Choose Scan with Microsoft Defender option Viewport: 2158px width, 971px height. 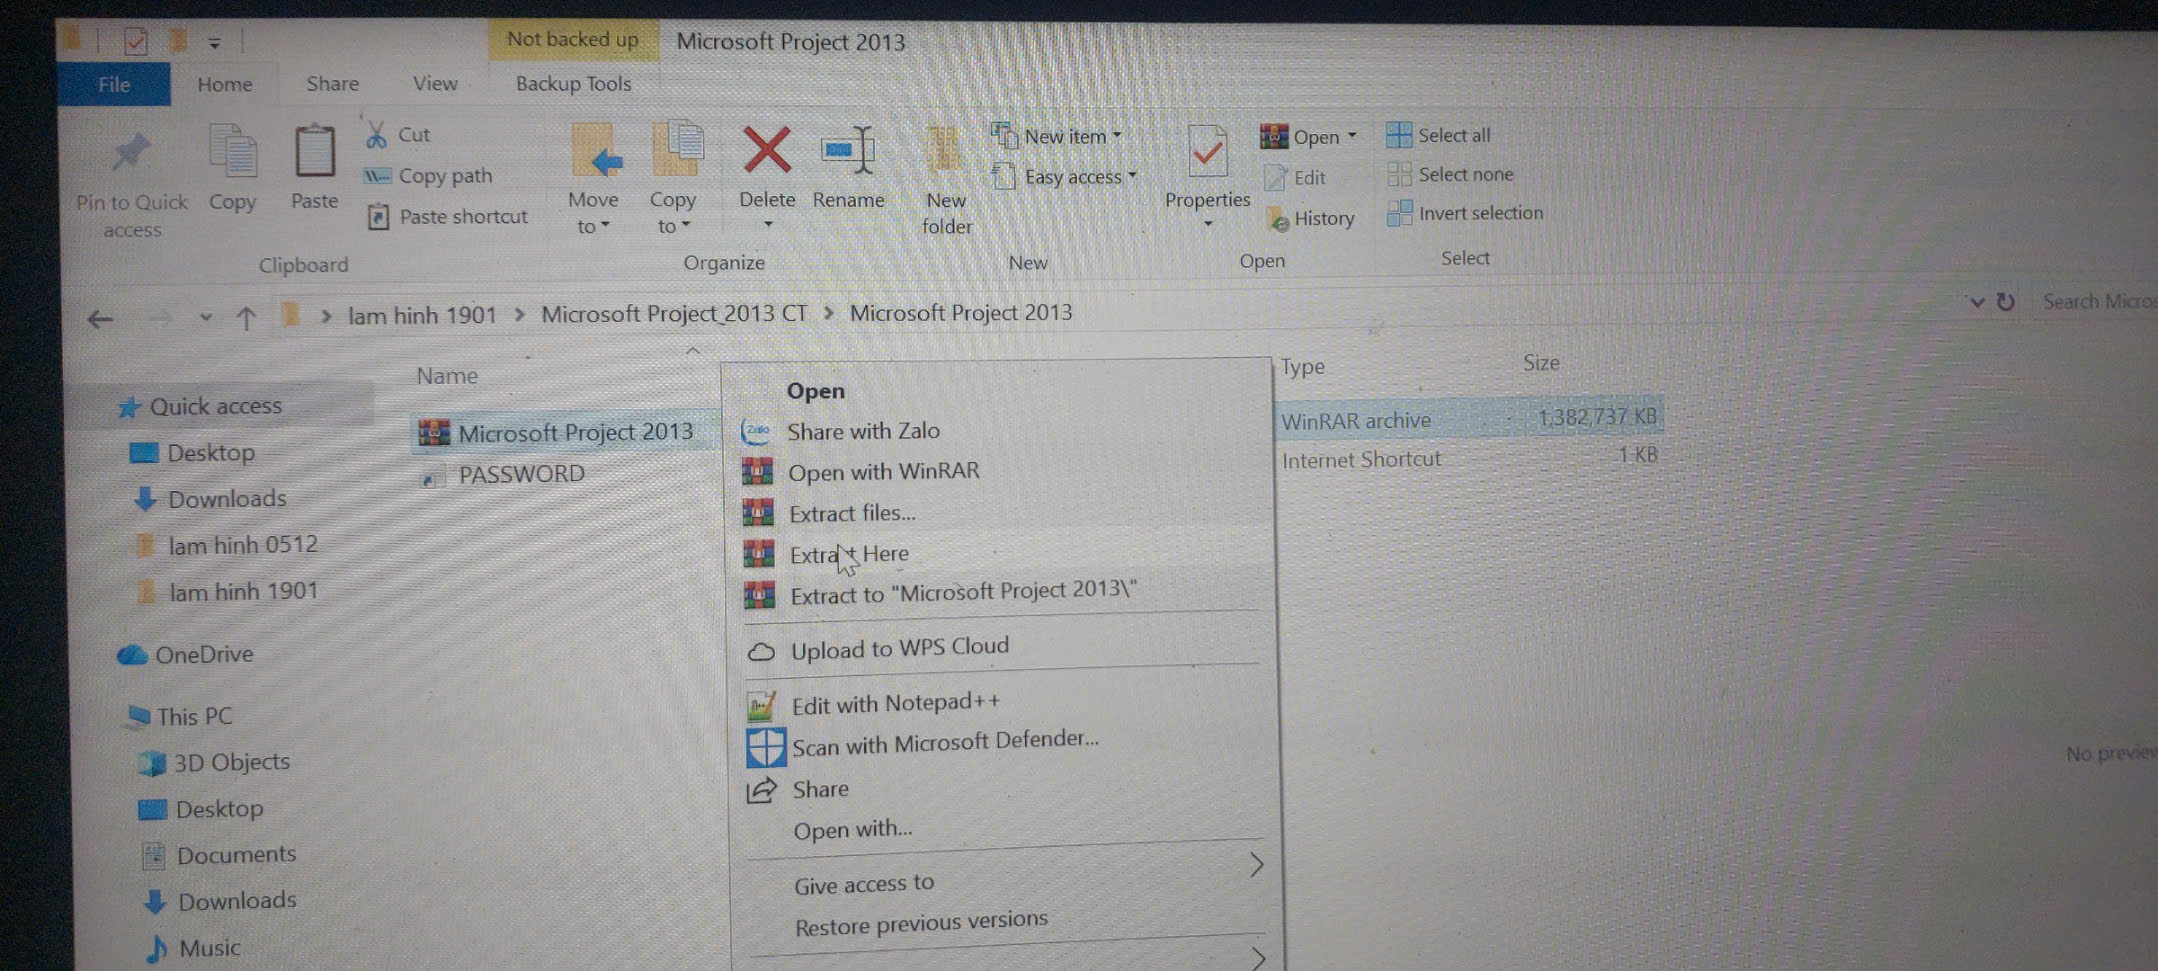[944, 743]
